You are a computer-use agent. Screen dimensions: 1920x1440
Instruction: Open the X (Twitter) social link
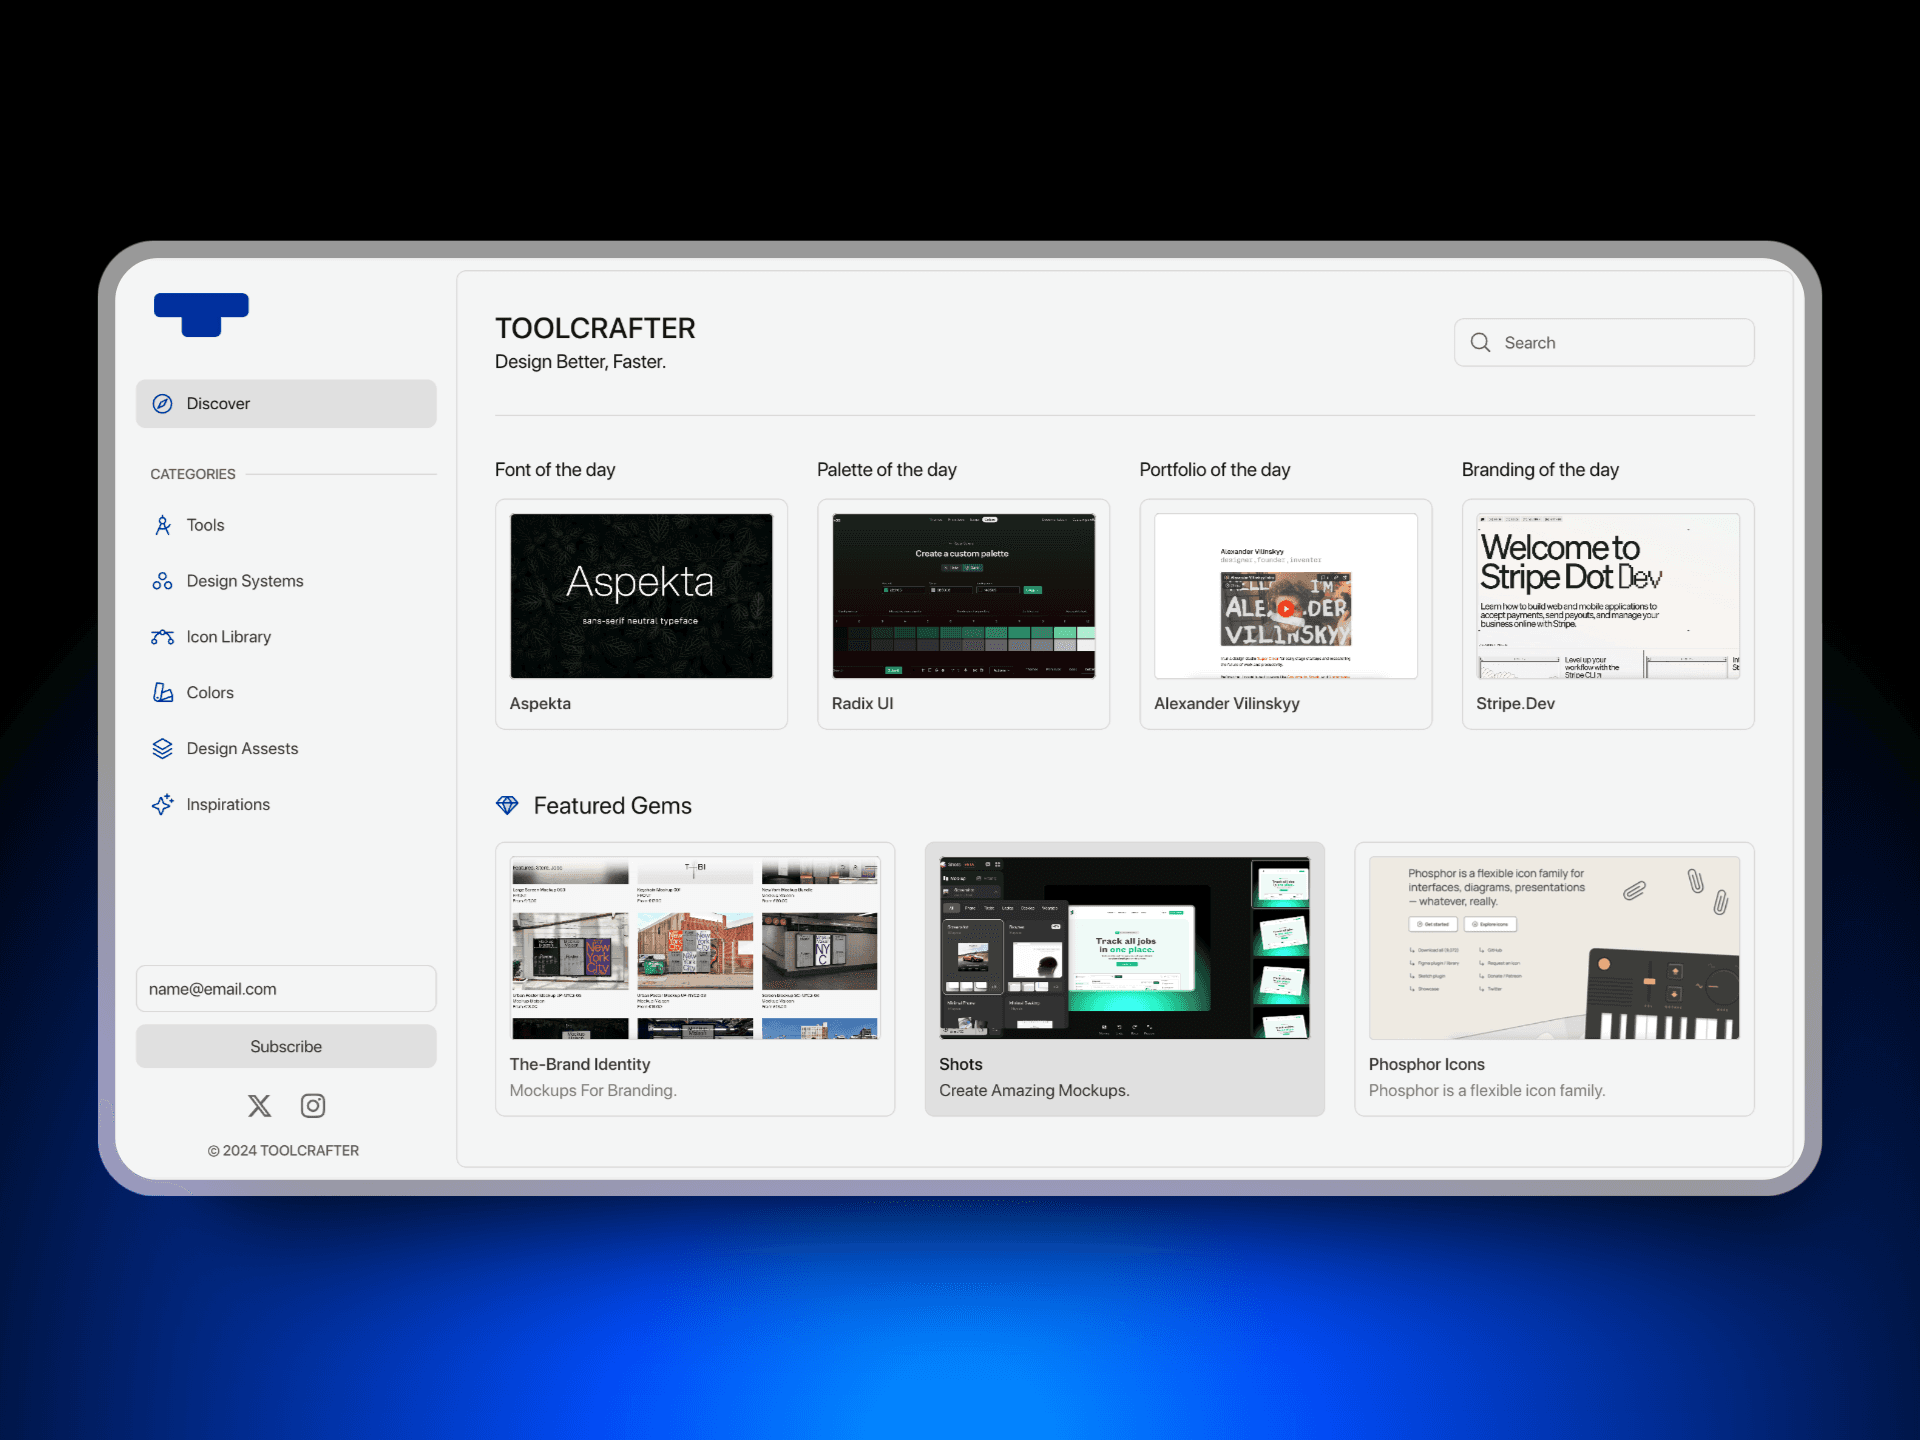click(259, 1105)
